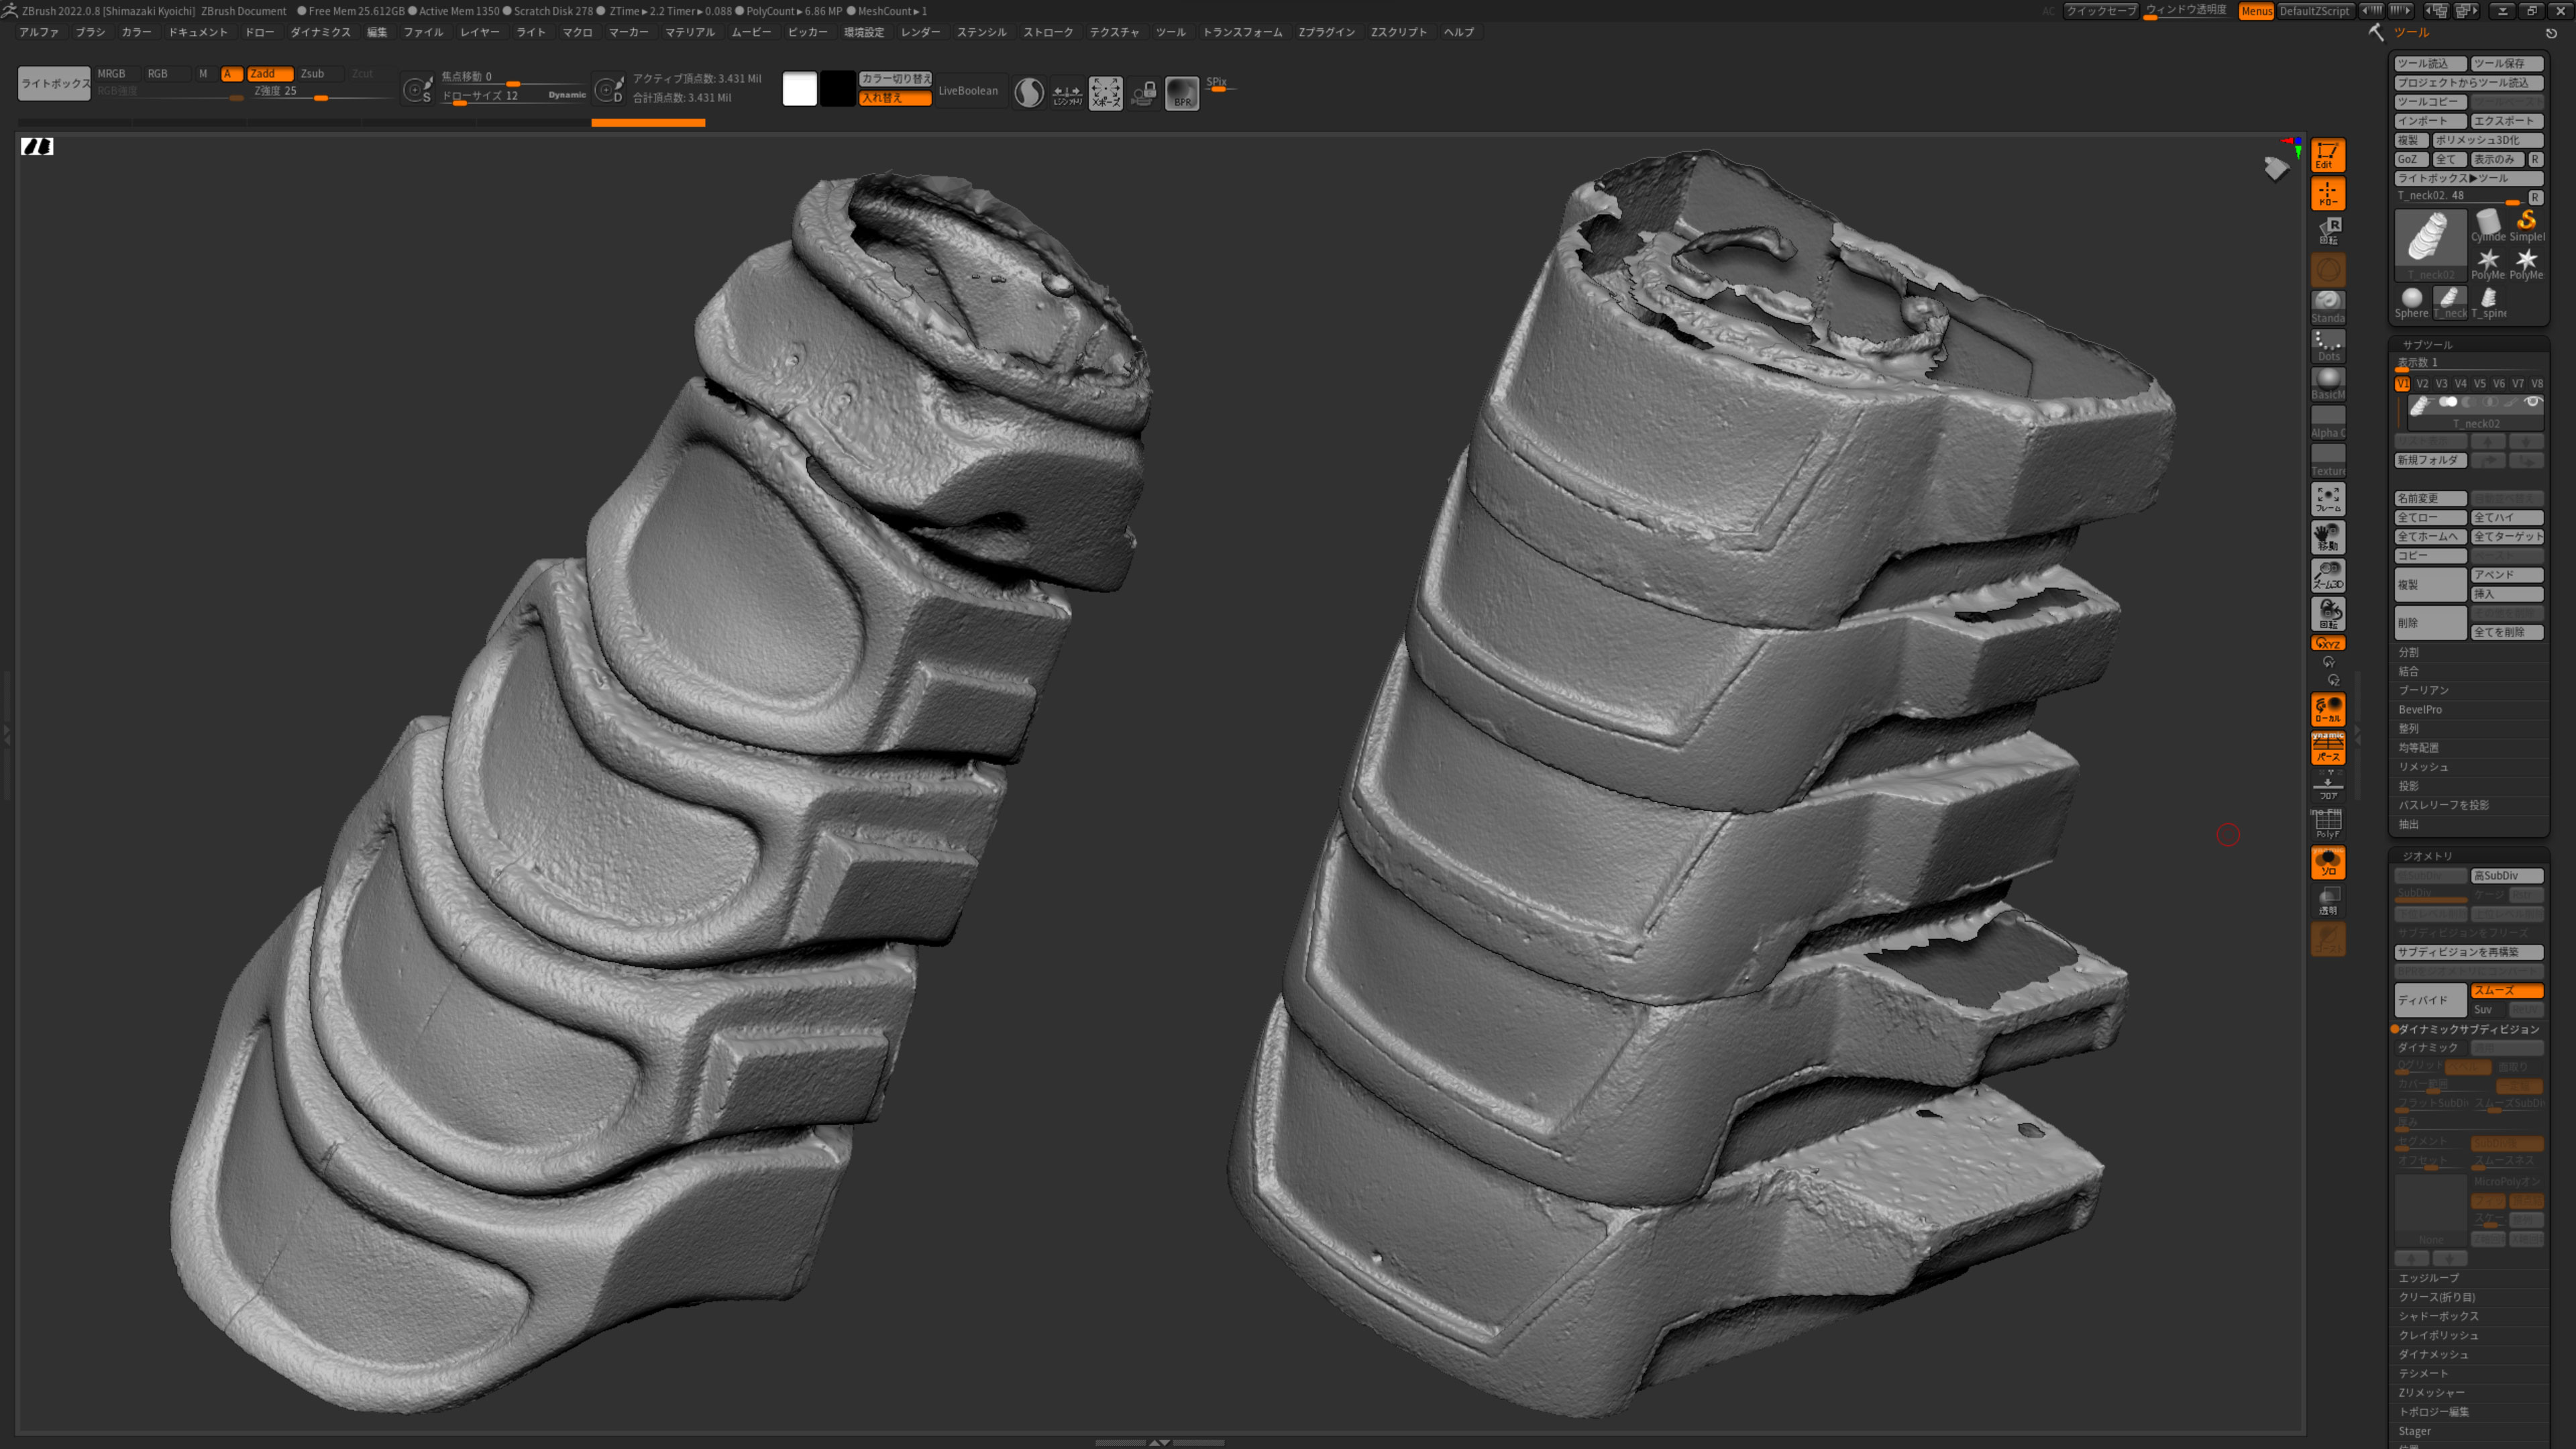Click the Floor grid icon

pyautogui.click(x=2327, y=785)
